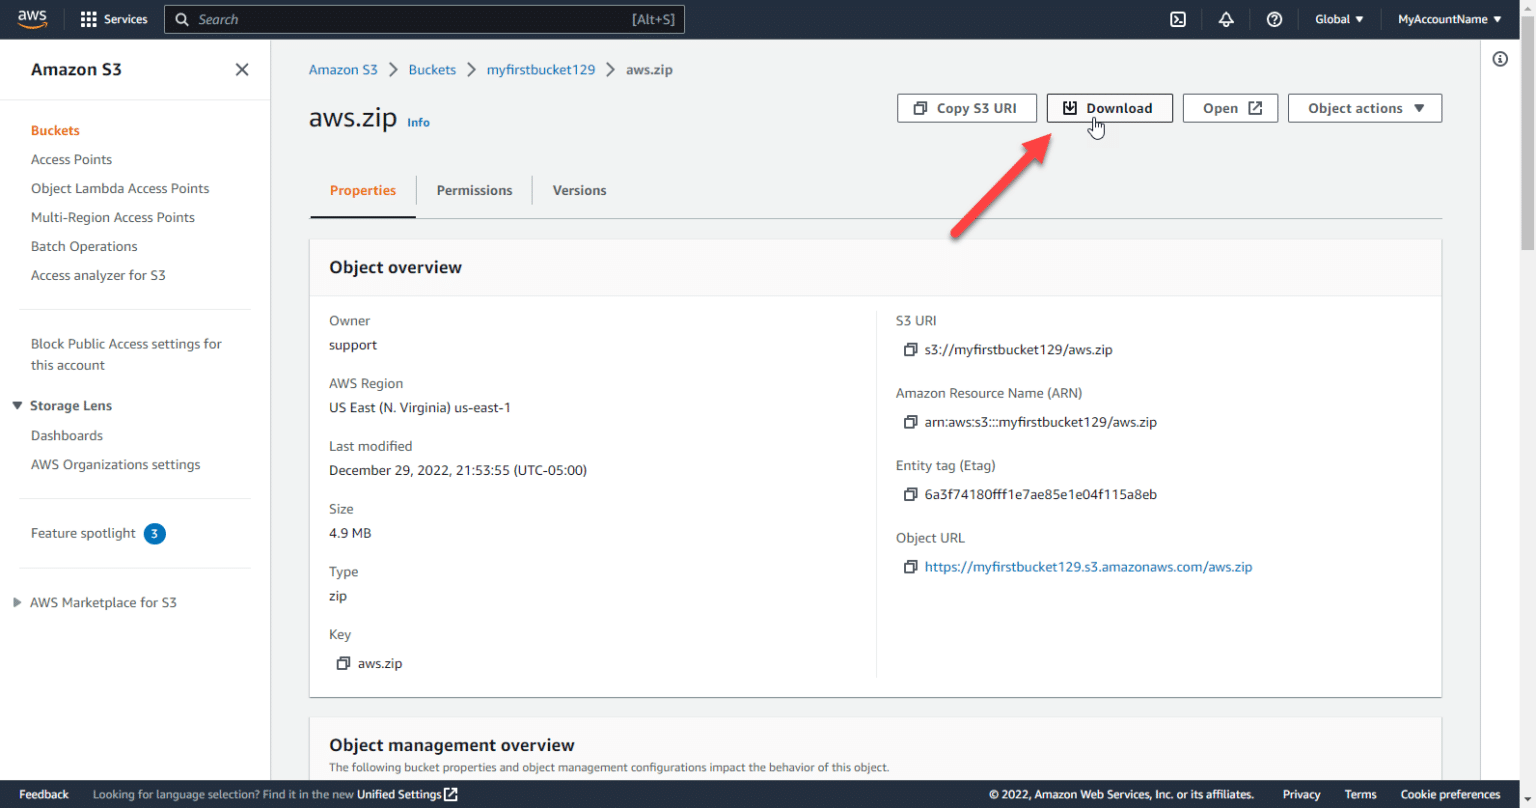Screen dimensions: 1536x808
Task: Expand the MyAccountName account menu
Action: pos(1449,19)
